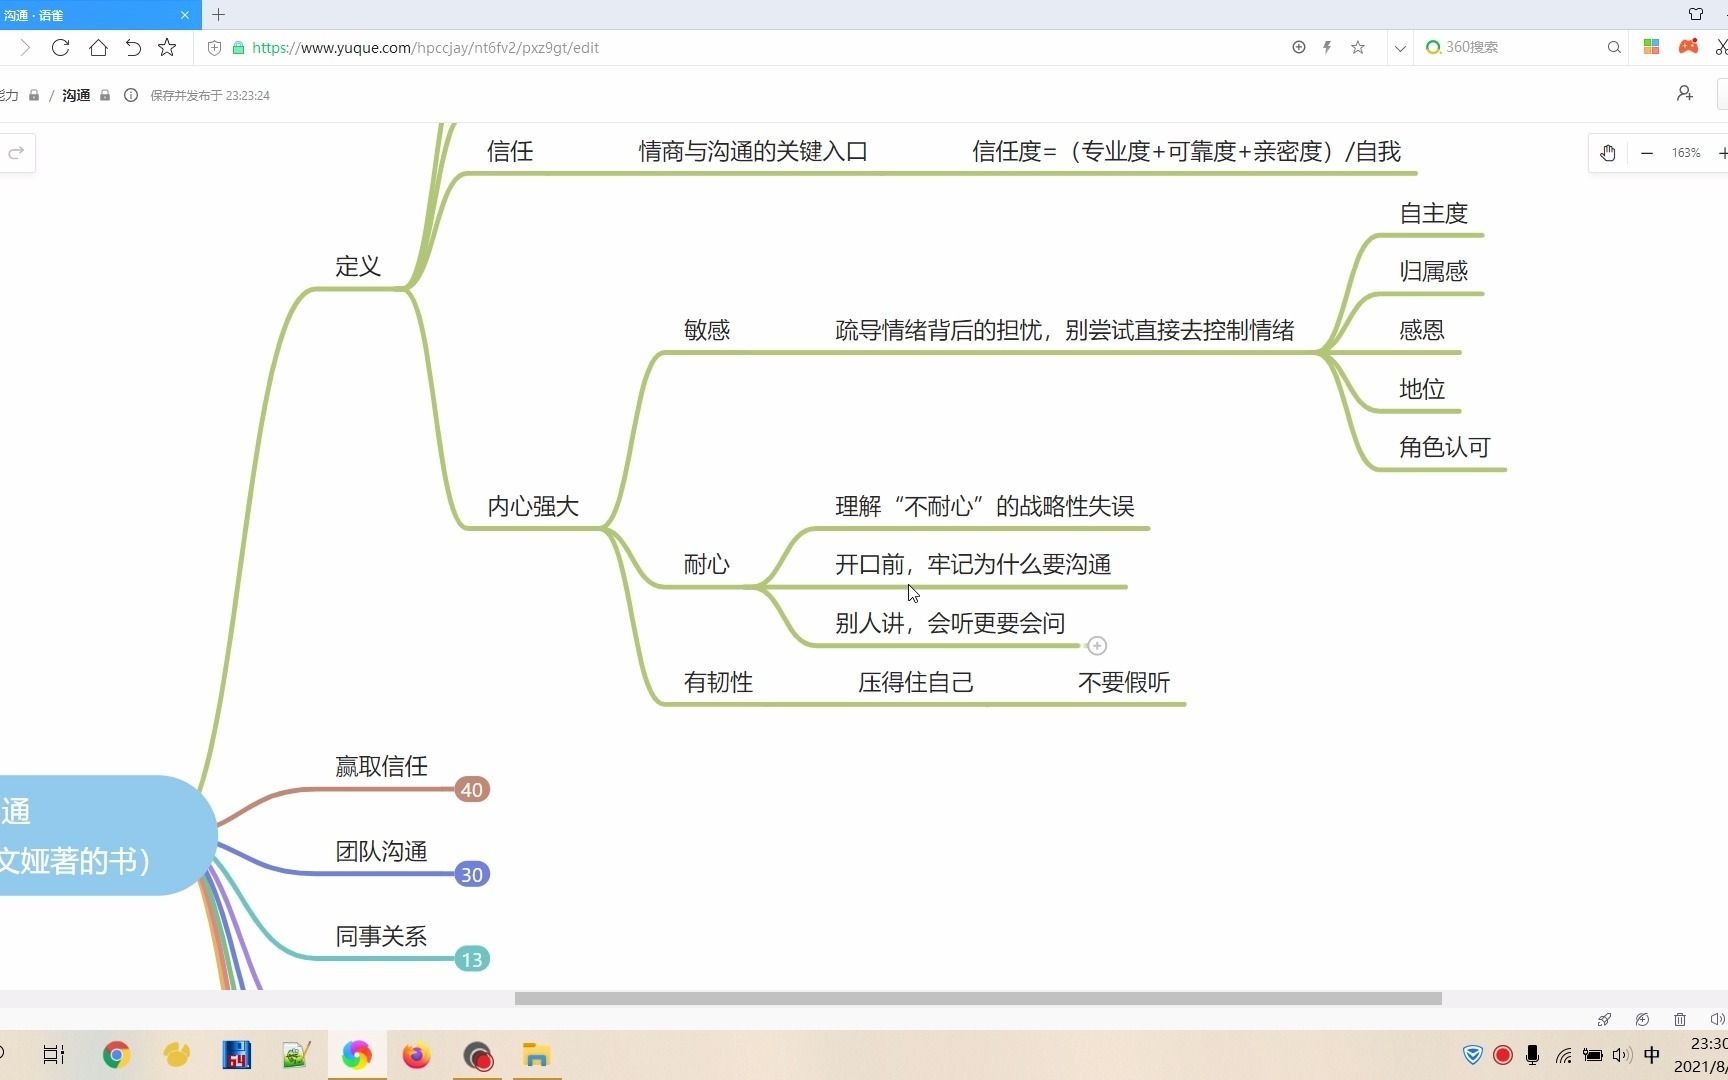
Task: Select the 定义 node
Action: coord(358,266)
